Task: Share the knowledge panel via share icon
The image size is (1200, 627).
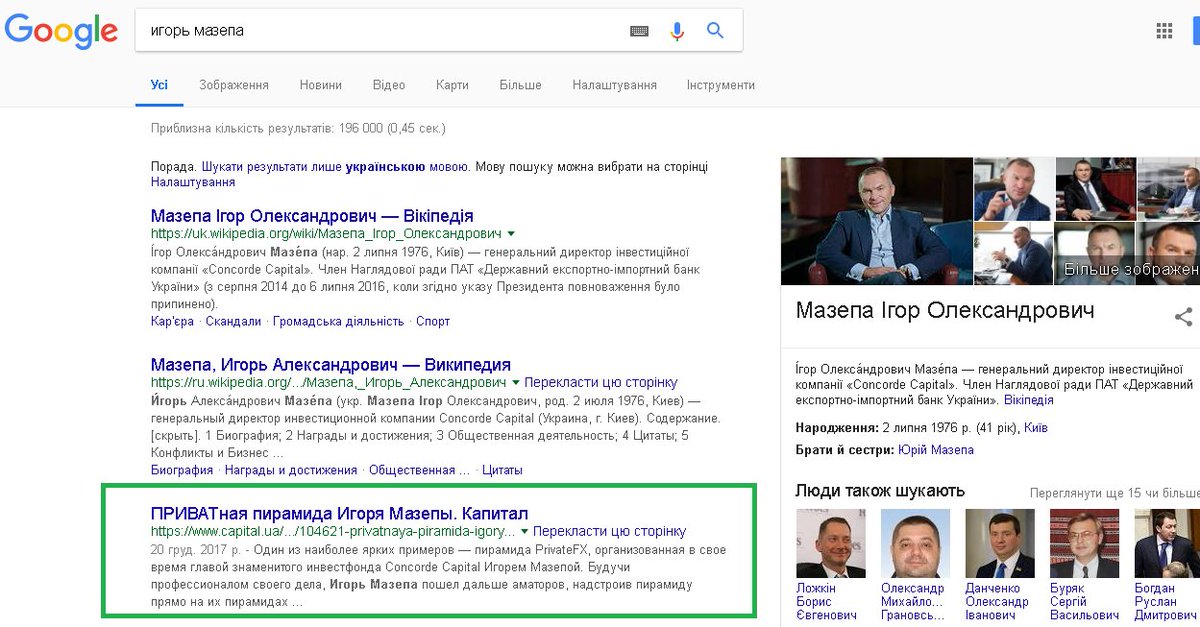Action: (x=1184, y=317)
